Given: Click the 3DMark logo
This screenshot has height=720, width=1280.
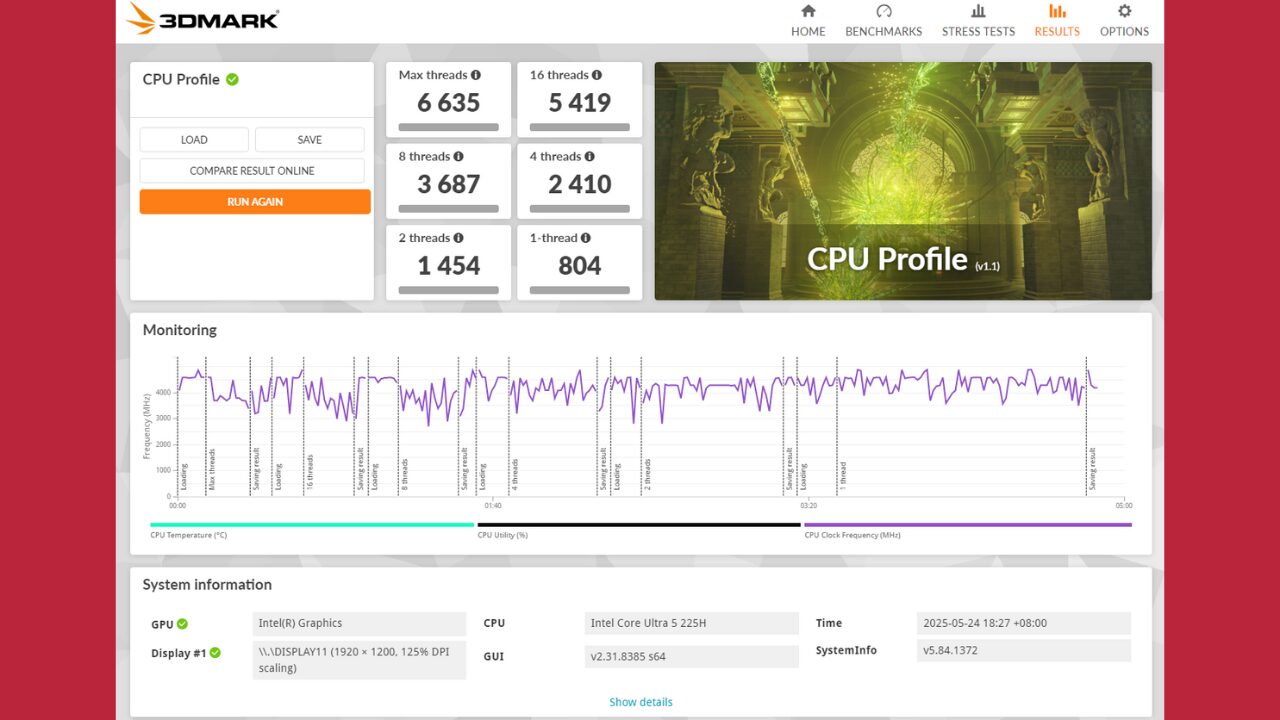Looking at the screenshot, I should [x=203, y=19].
